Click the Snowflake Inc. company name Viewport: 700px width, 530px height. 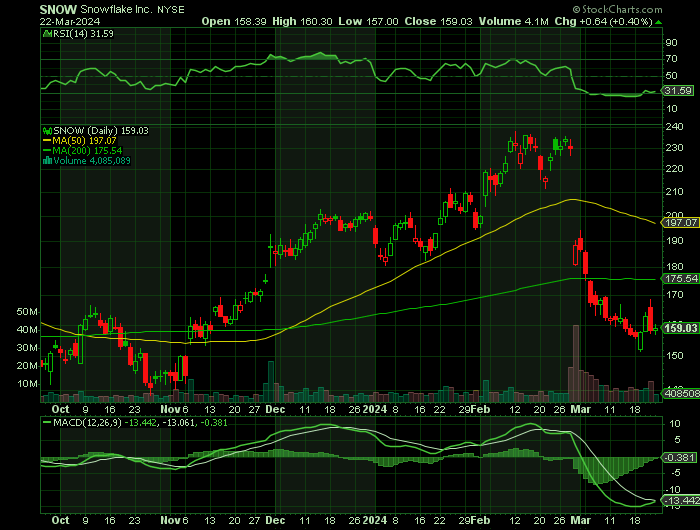pyautogui.click(x=119, y=8)
